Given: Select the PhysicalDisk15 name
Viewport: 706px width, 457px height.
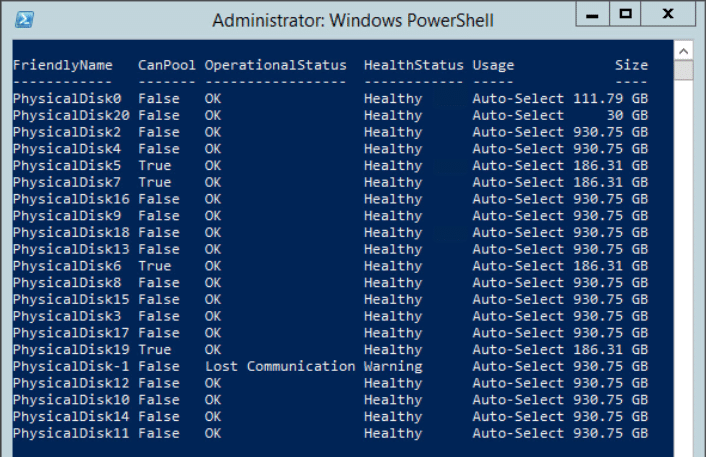Looking at the screenshot, I should click(71, 299).
